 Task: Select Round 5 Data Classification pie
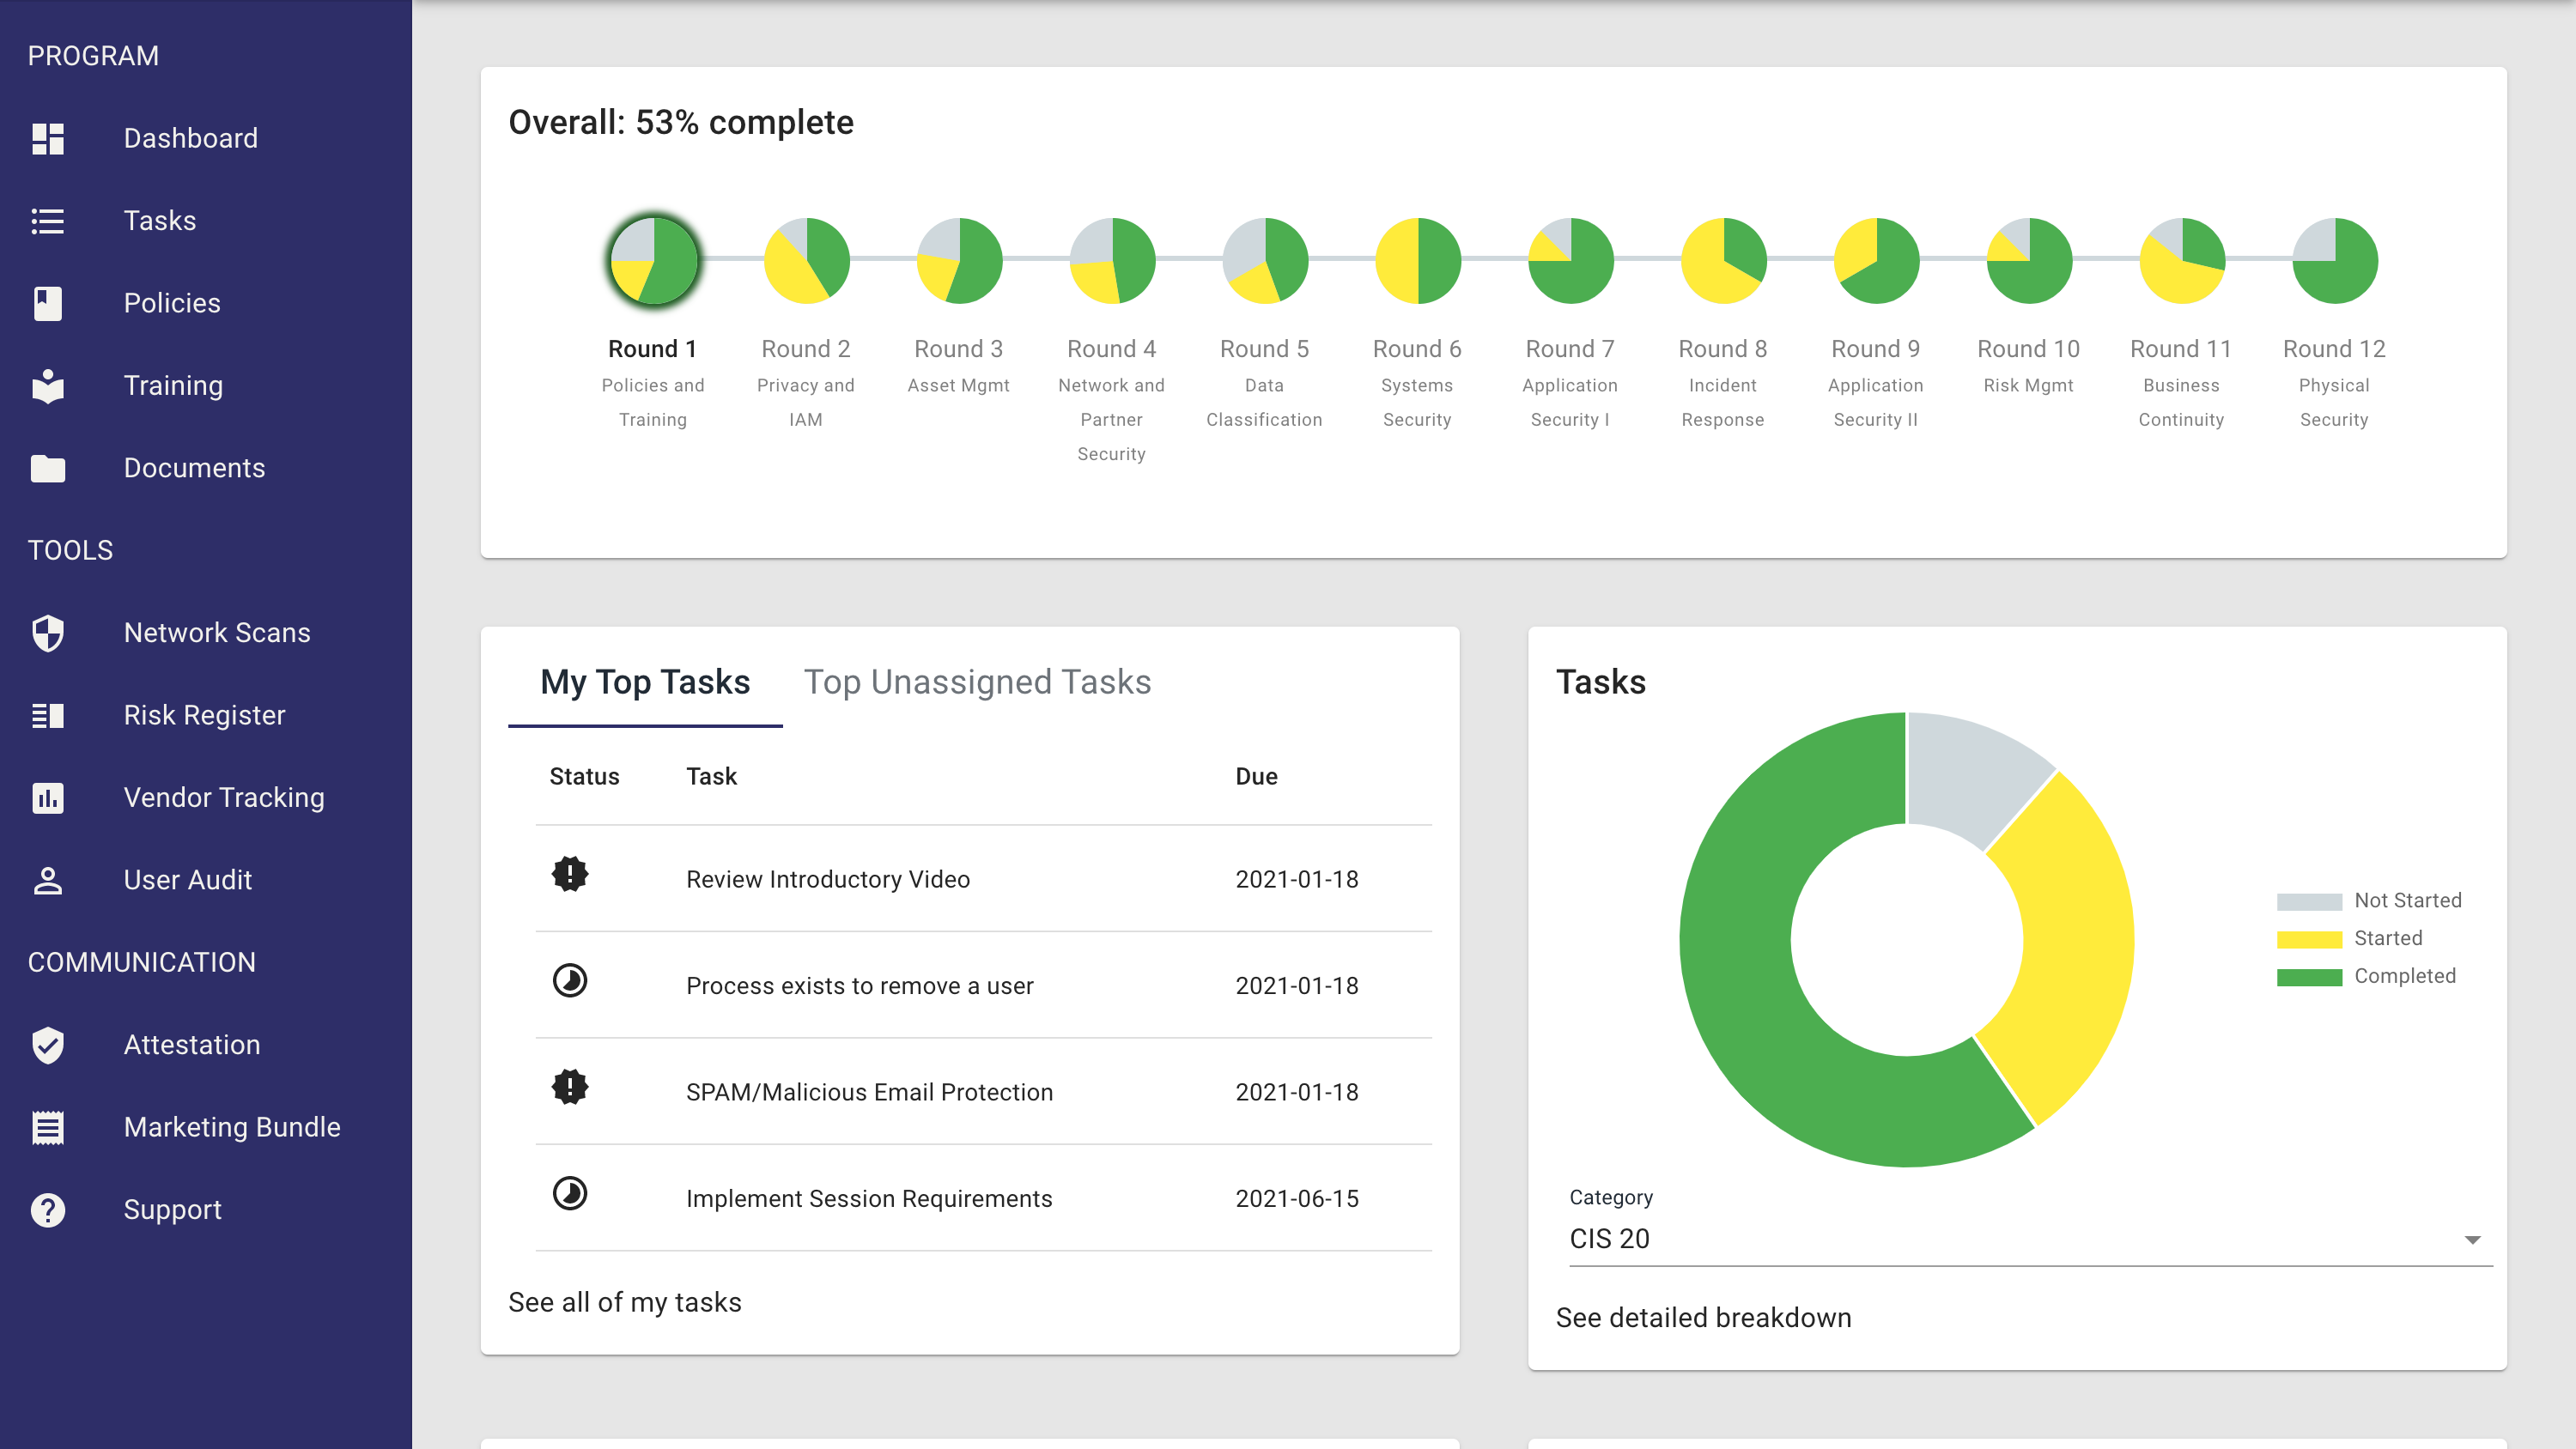click(1266, 260)
